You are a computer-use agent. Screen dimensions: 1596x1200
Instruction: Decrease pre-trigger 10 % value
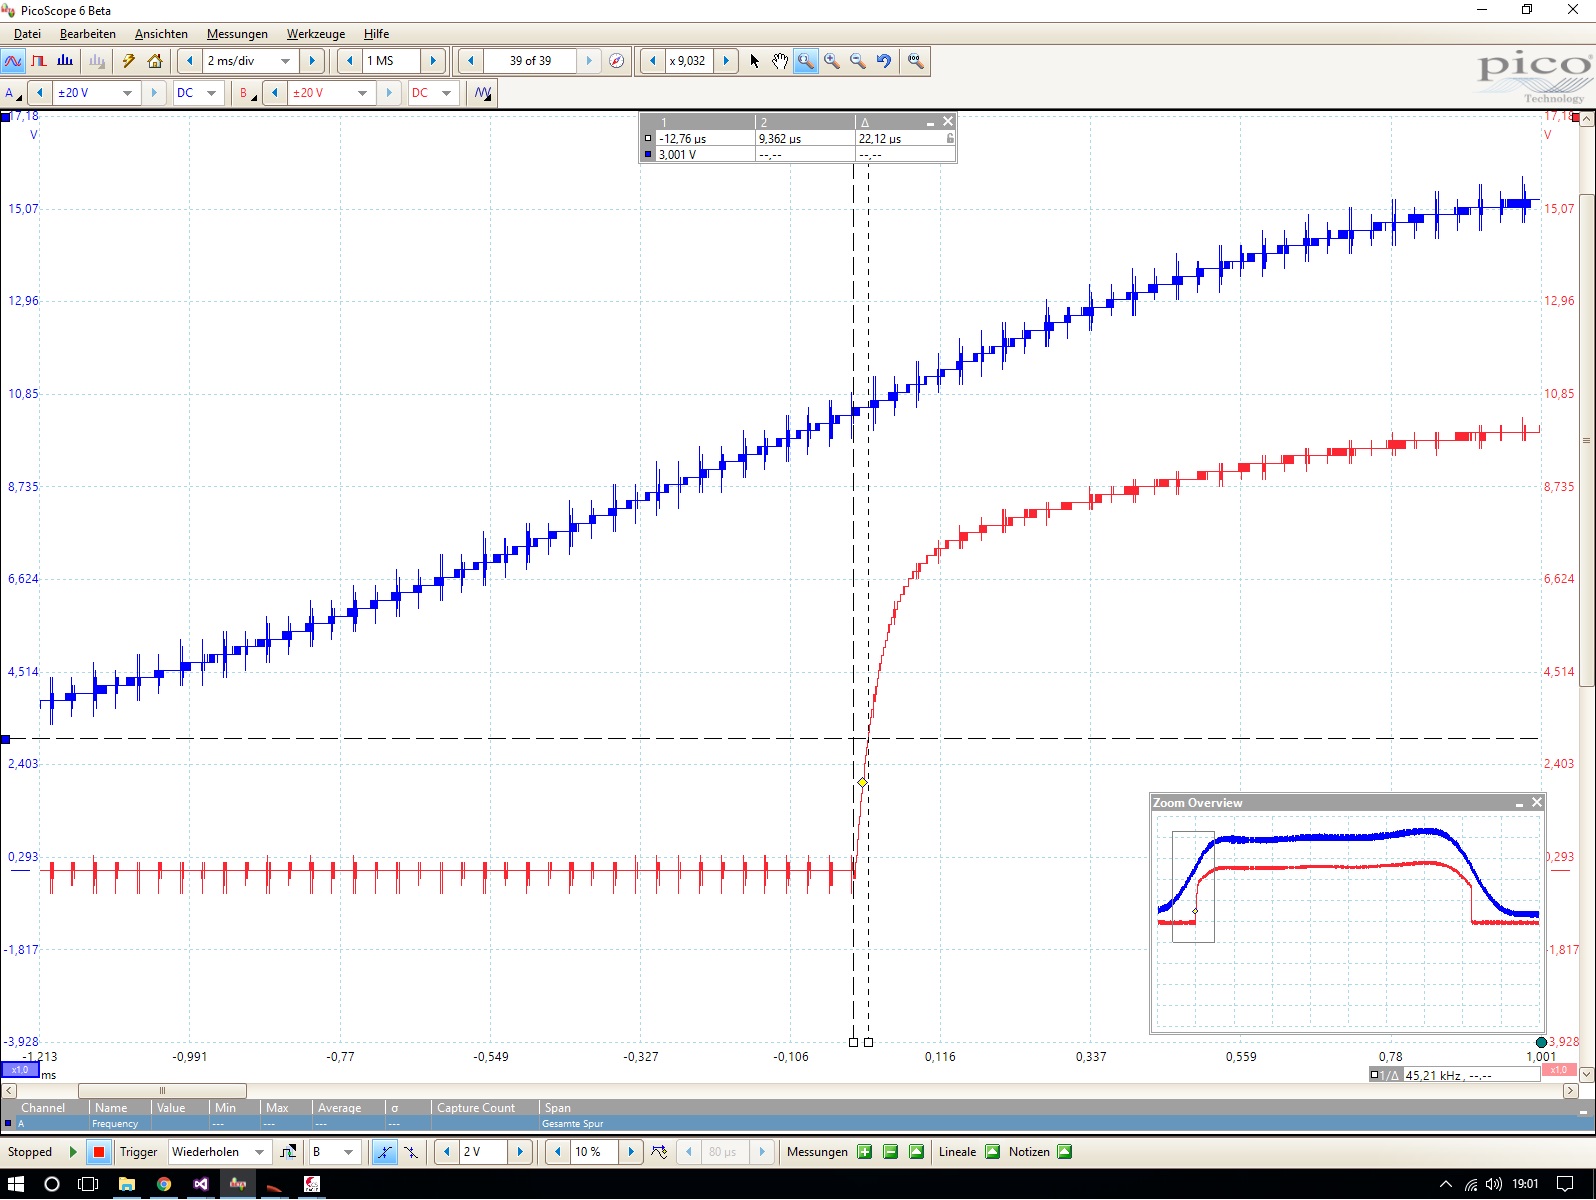(x=558, y=1152)
